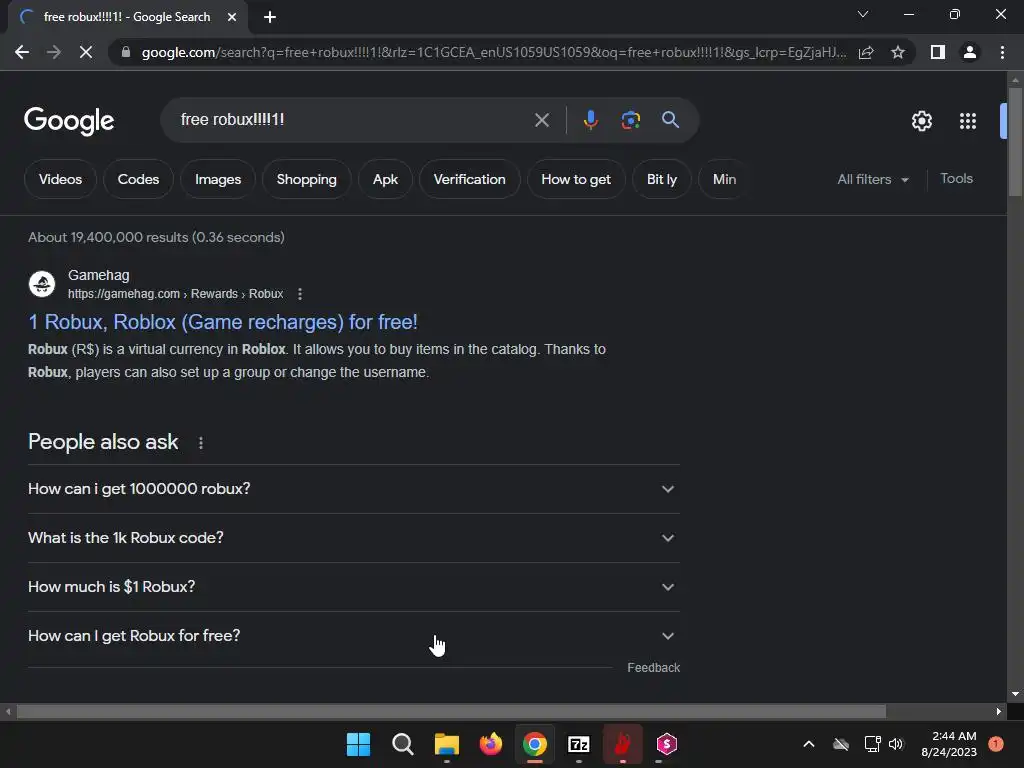The height and width of the screenshot is (768, 1024).
Task: Open '1 Robux, Roblox' result link
Action: click(x=223, y=322)
